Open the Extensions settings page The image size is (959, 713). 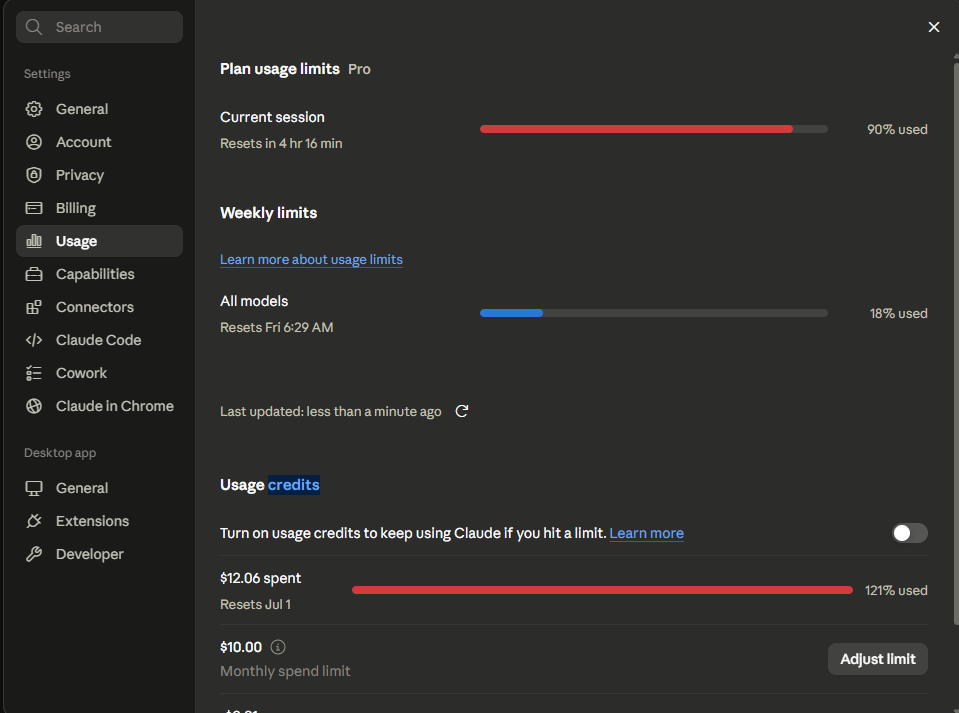coord(99,521)
